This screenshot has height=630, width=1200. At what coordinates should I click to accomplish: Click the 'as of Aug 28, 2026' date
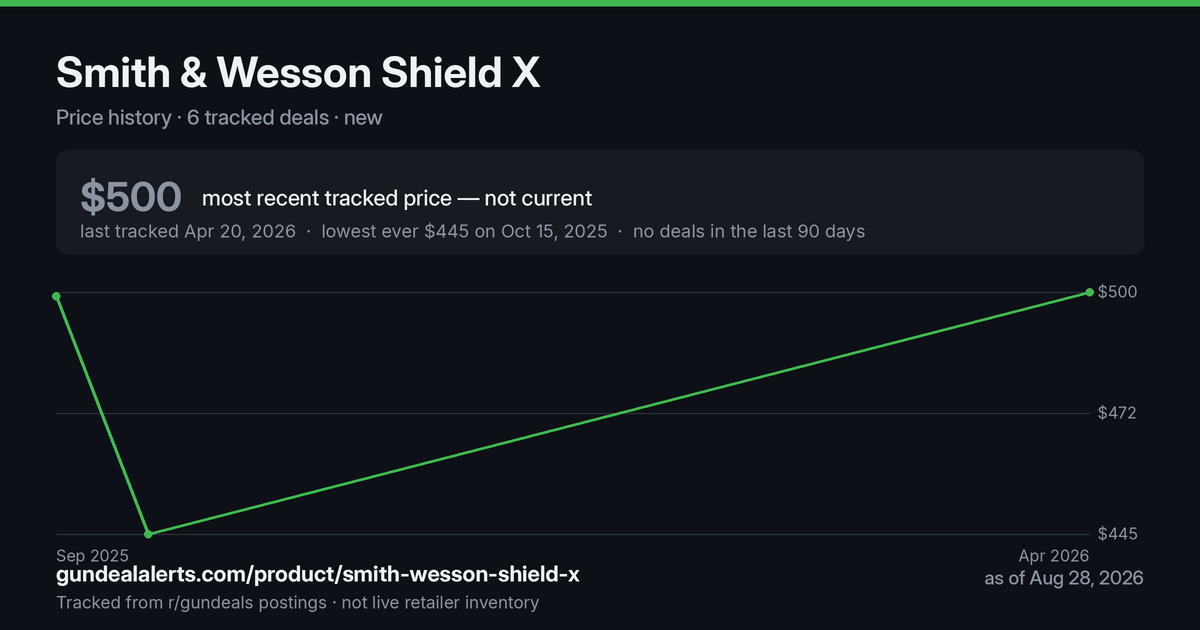[1064, 578]
